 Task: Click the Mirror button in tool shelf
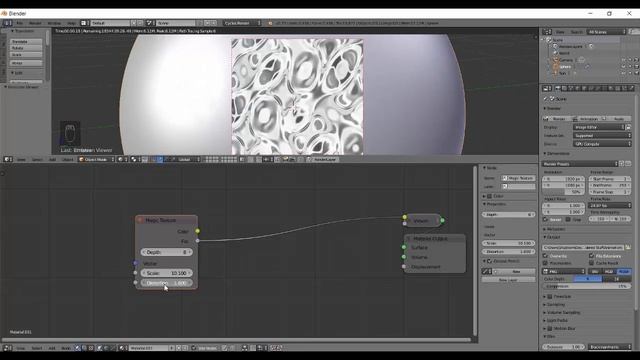[26, 63]
